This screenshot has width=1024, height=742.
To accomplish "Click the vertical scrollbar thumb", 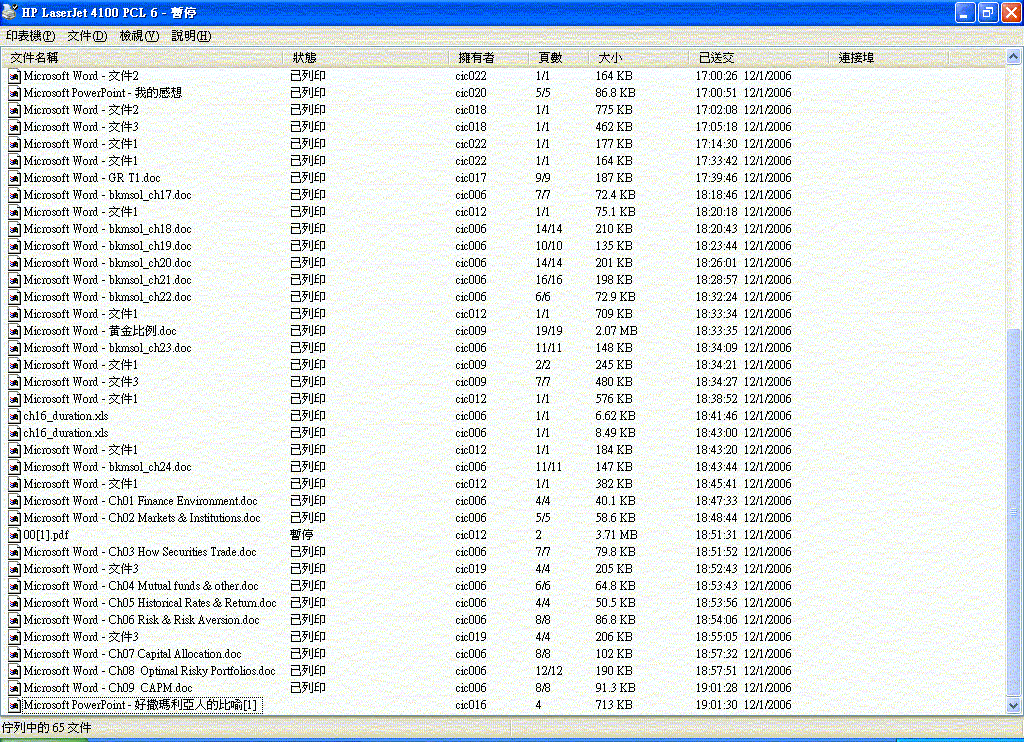I will pos(1014,511).
